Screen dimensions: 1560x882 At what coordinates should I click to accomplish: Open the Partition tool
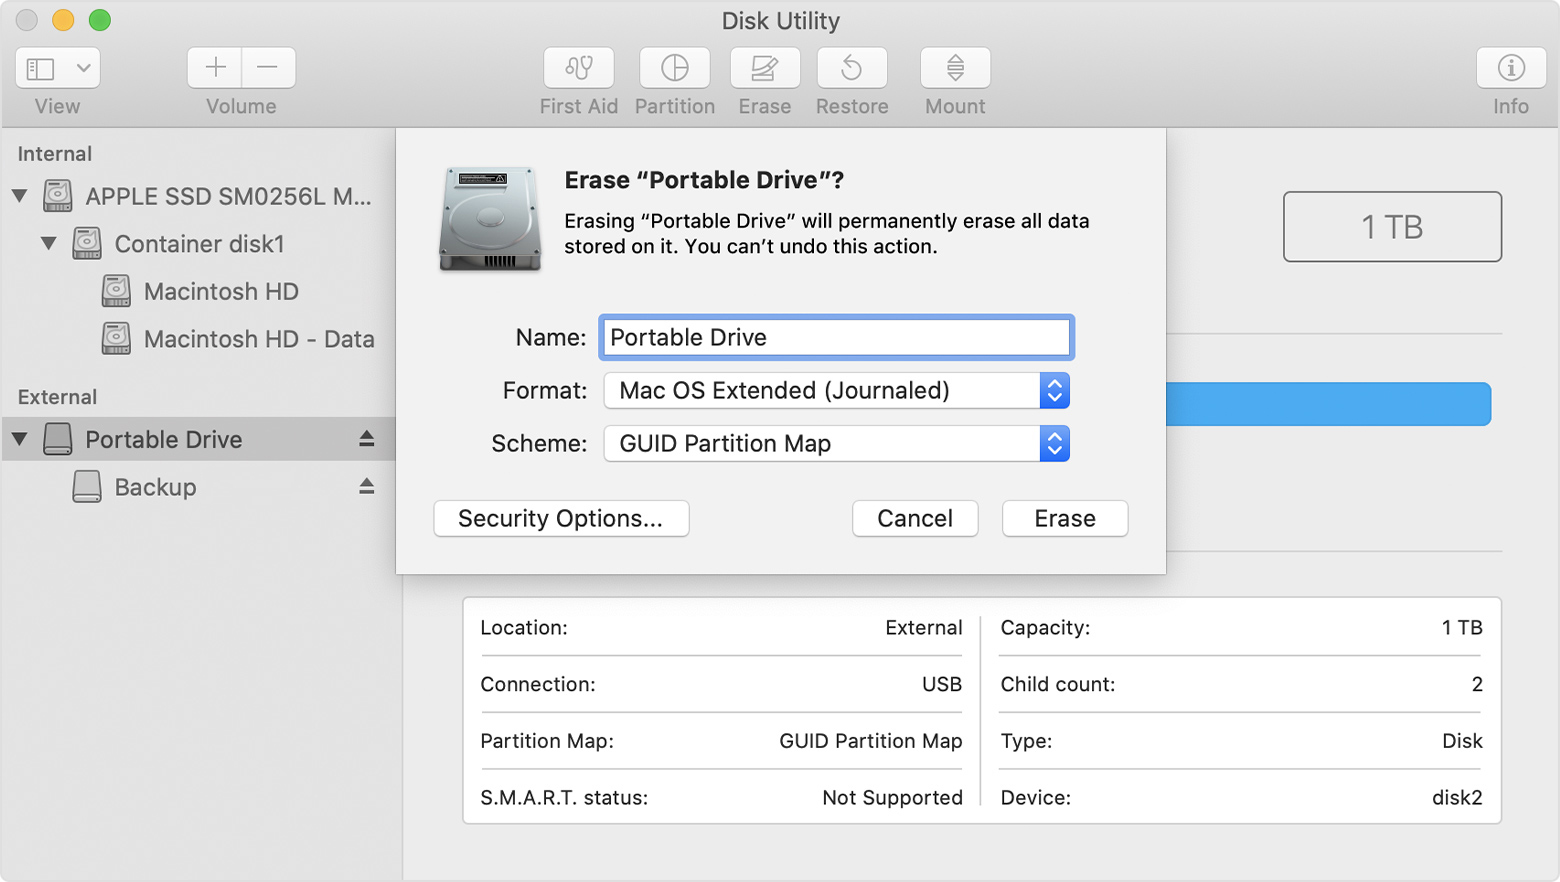click(675, 68)
